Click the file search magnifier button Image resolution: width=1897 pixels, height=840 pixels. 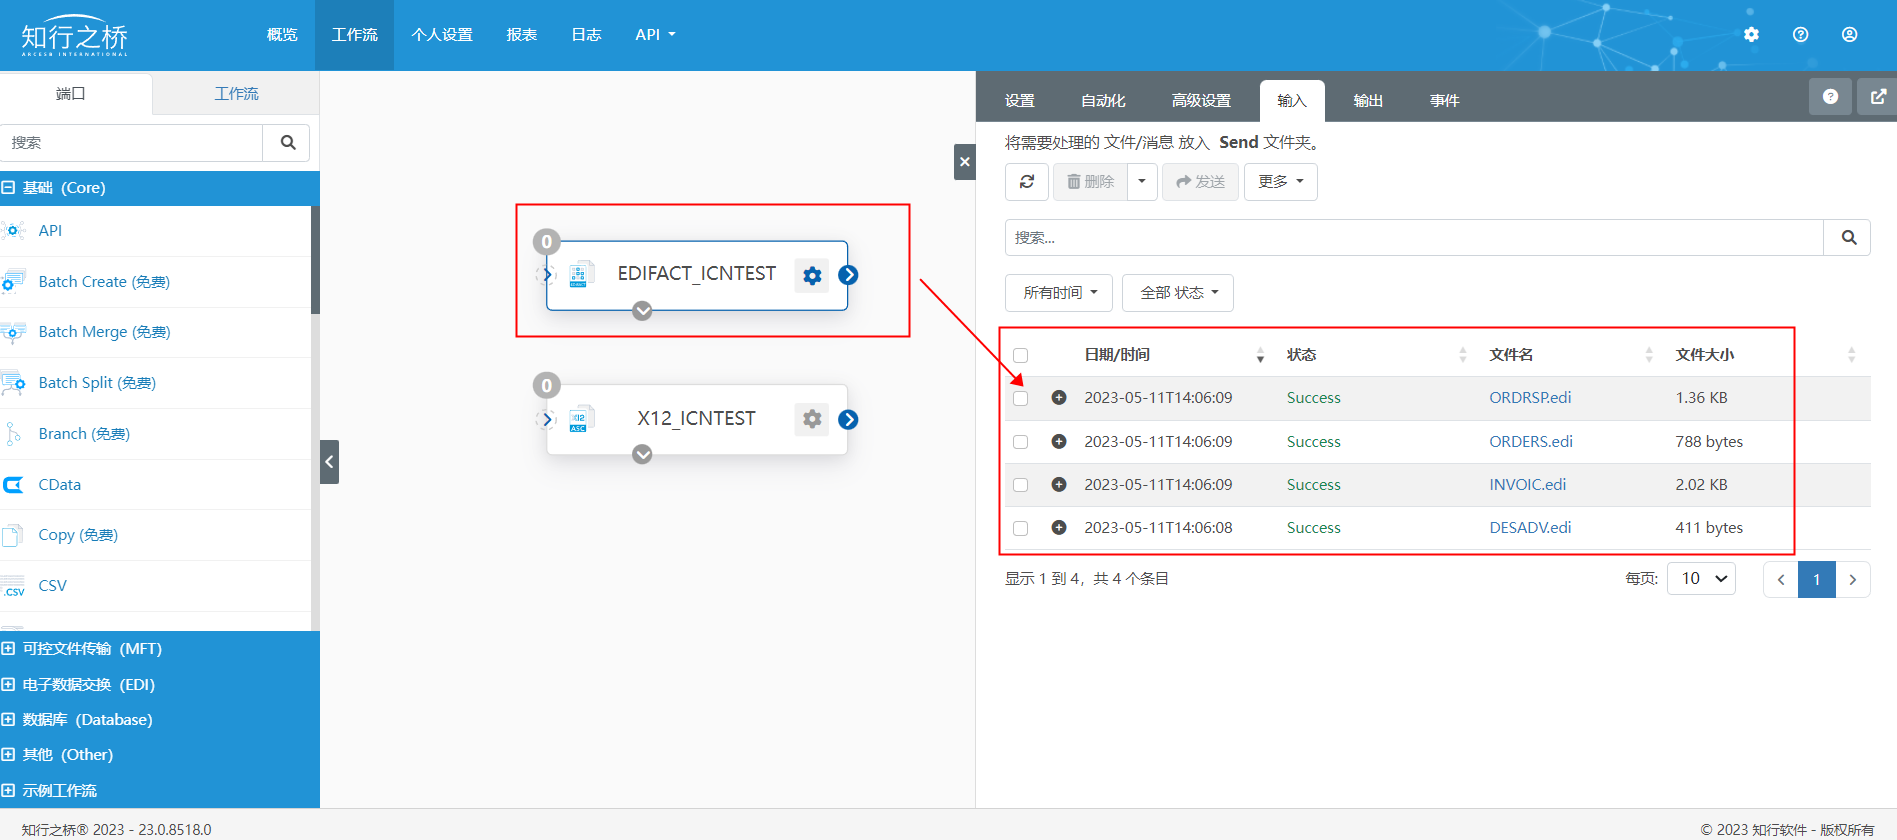click(x=1848, y=237)
